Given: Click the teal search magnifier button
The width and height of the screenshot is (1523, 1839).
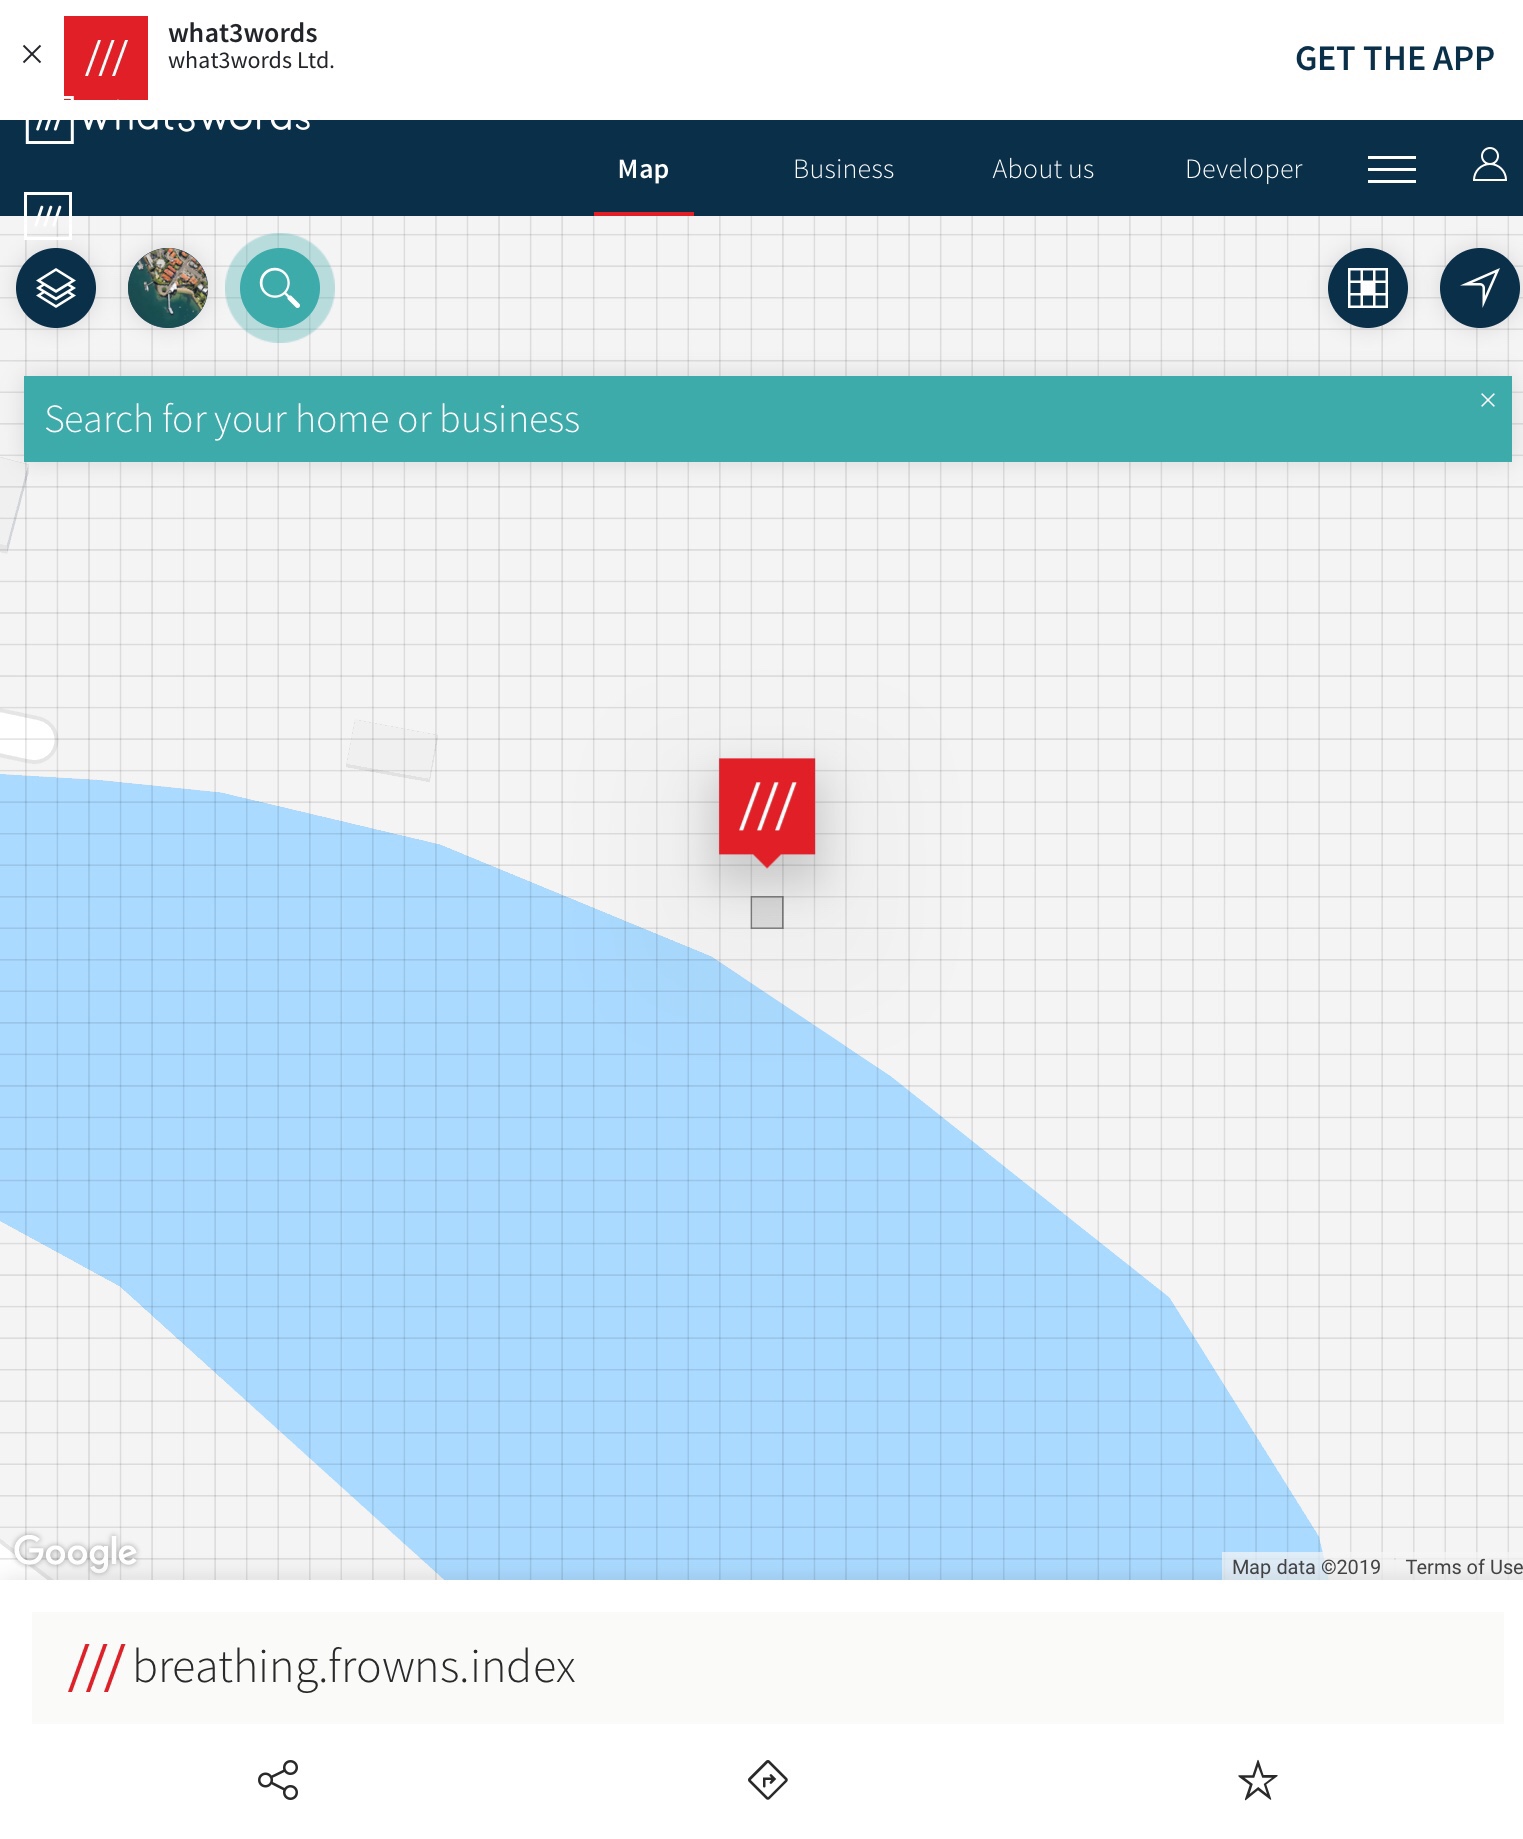Looking at the screenshot, I should click(279, 288).
